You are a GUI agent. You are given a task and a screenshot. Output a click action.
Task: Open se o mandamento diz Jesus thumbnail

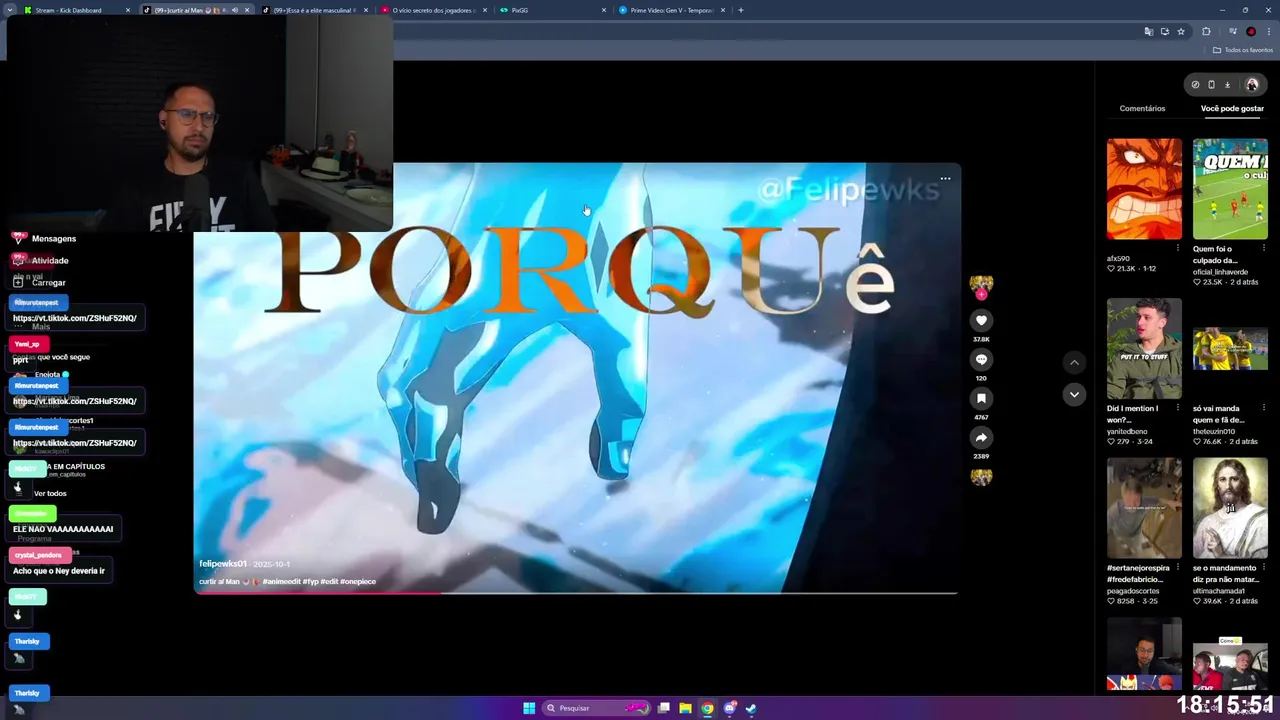pos(1230,509)
